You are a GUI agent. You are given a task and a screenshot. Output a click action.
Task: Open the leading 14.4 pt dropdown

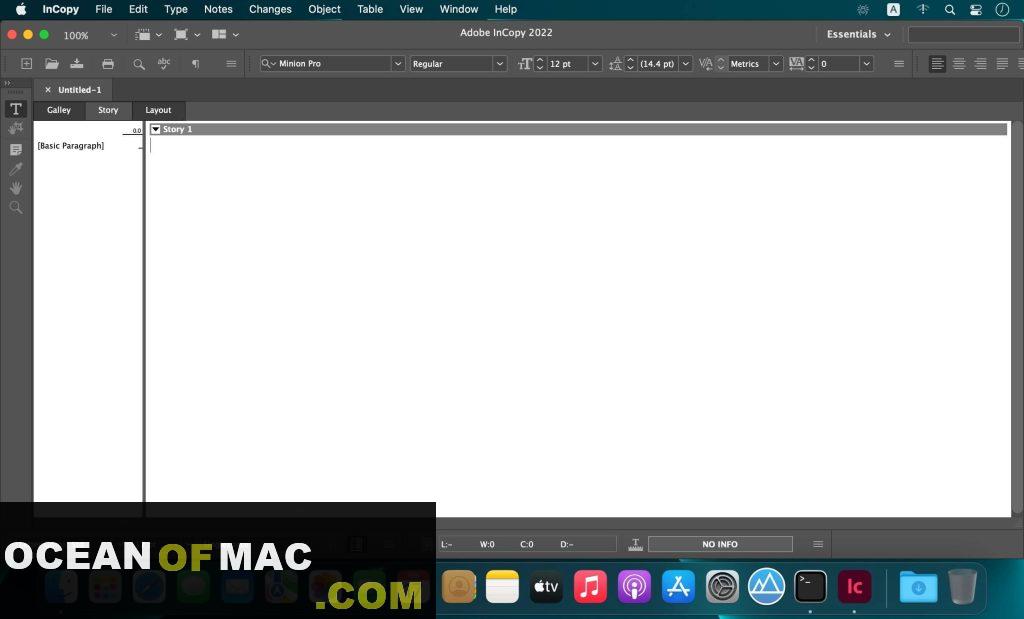[x=686, y=64]
